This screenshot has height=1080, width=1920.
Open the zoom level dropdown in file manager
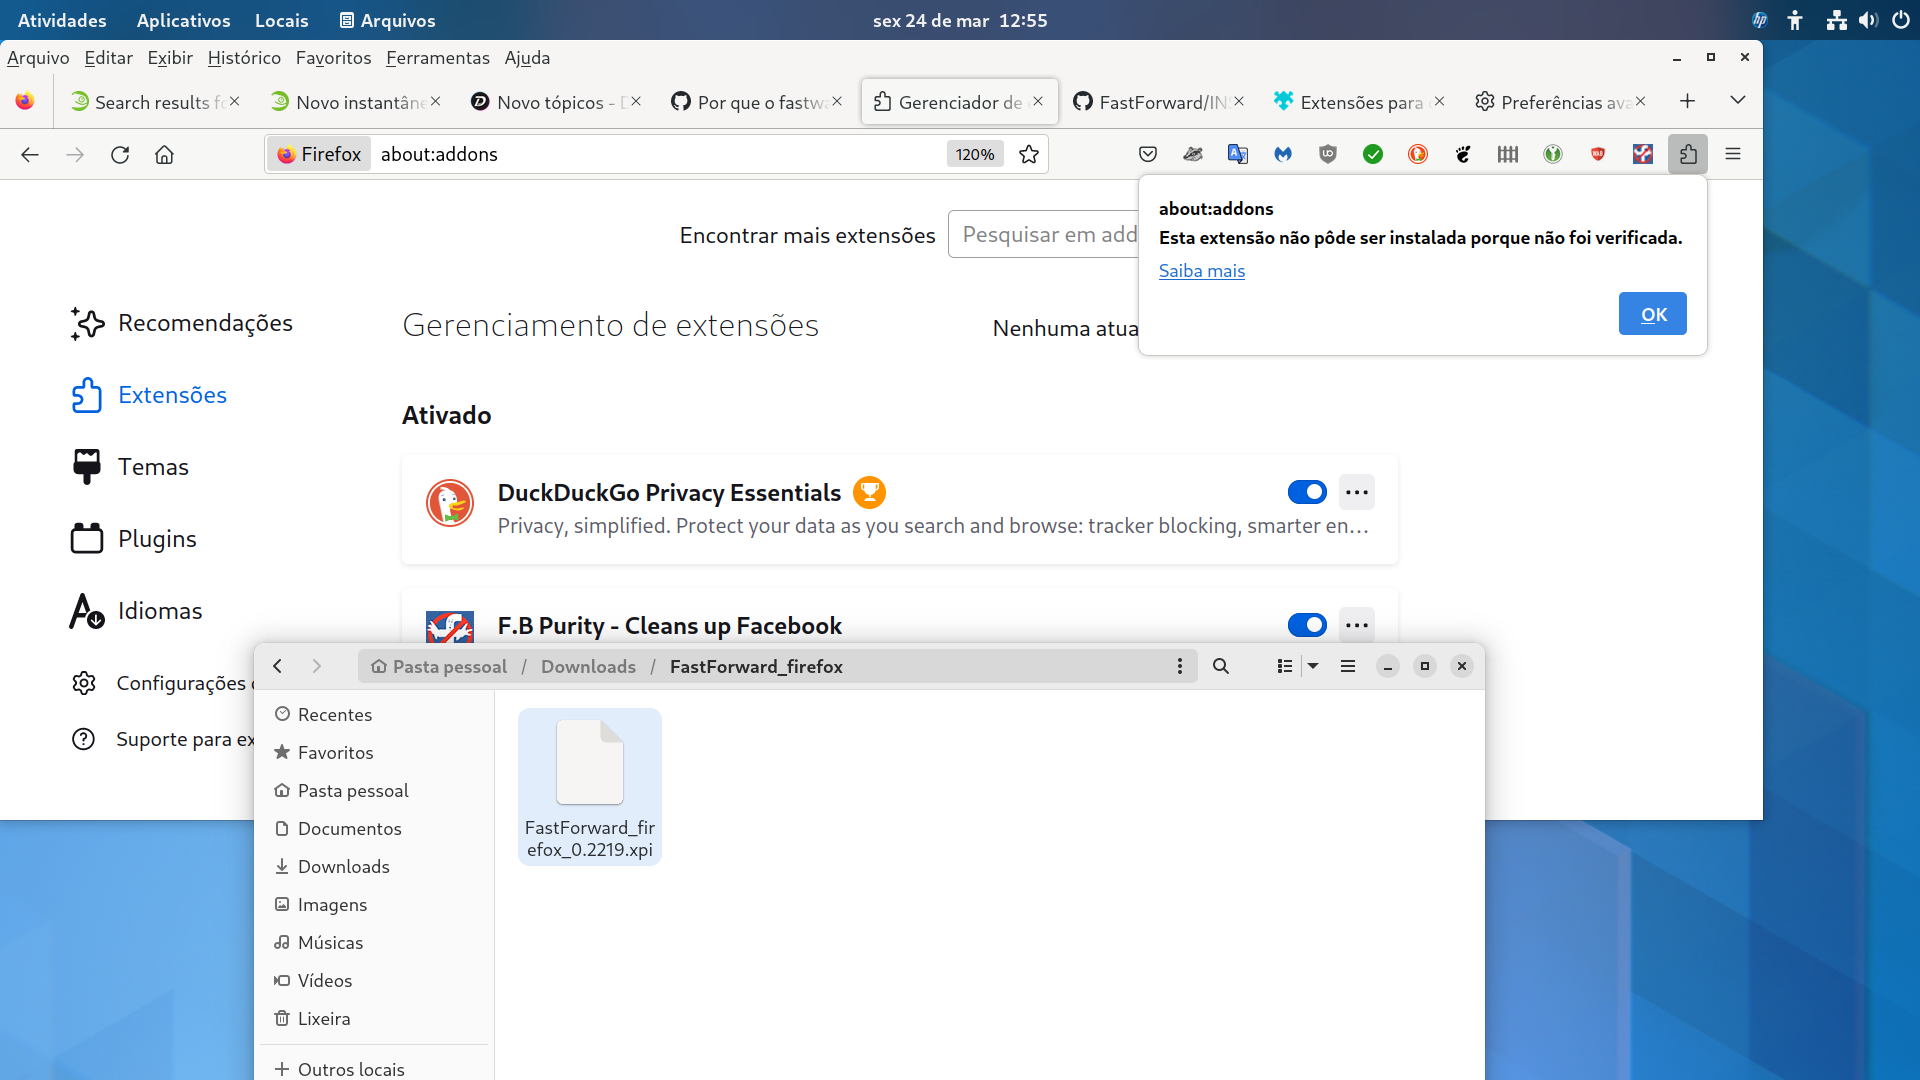(1314, 666)
